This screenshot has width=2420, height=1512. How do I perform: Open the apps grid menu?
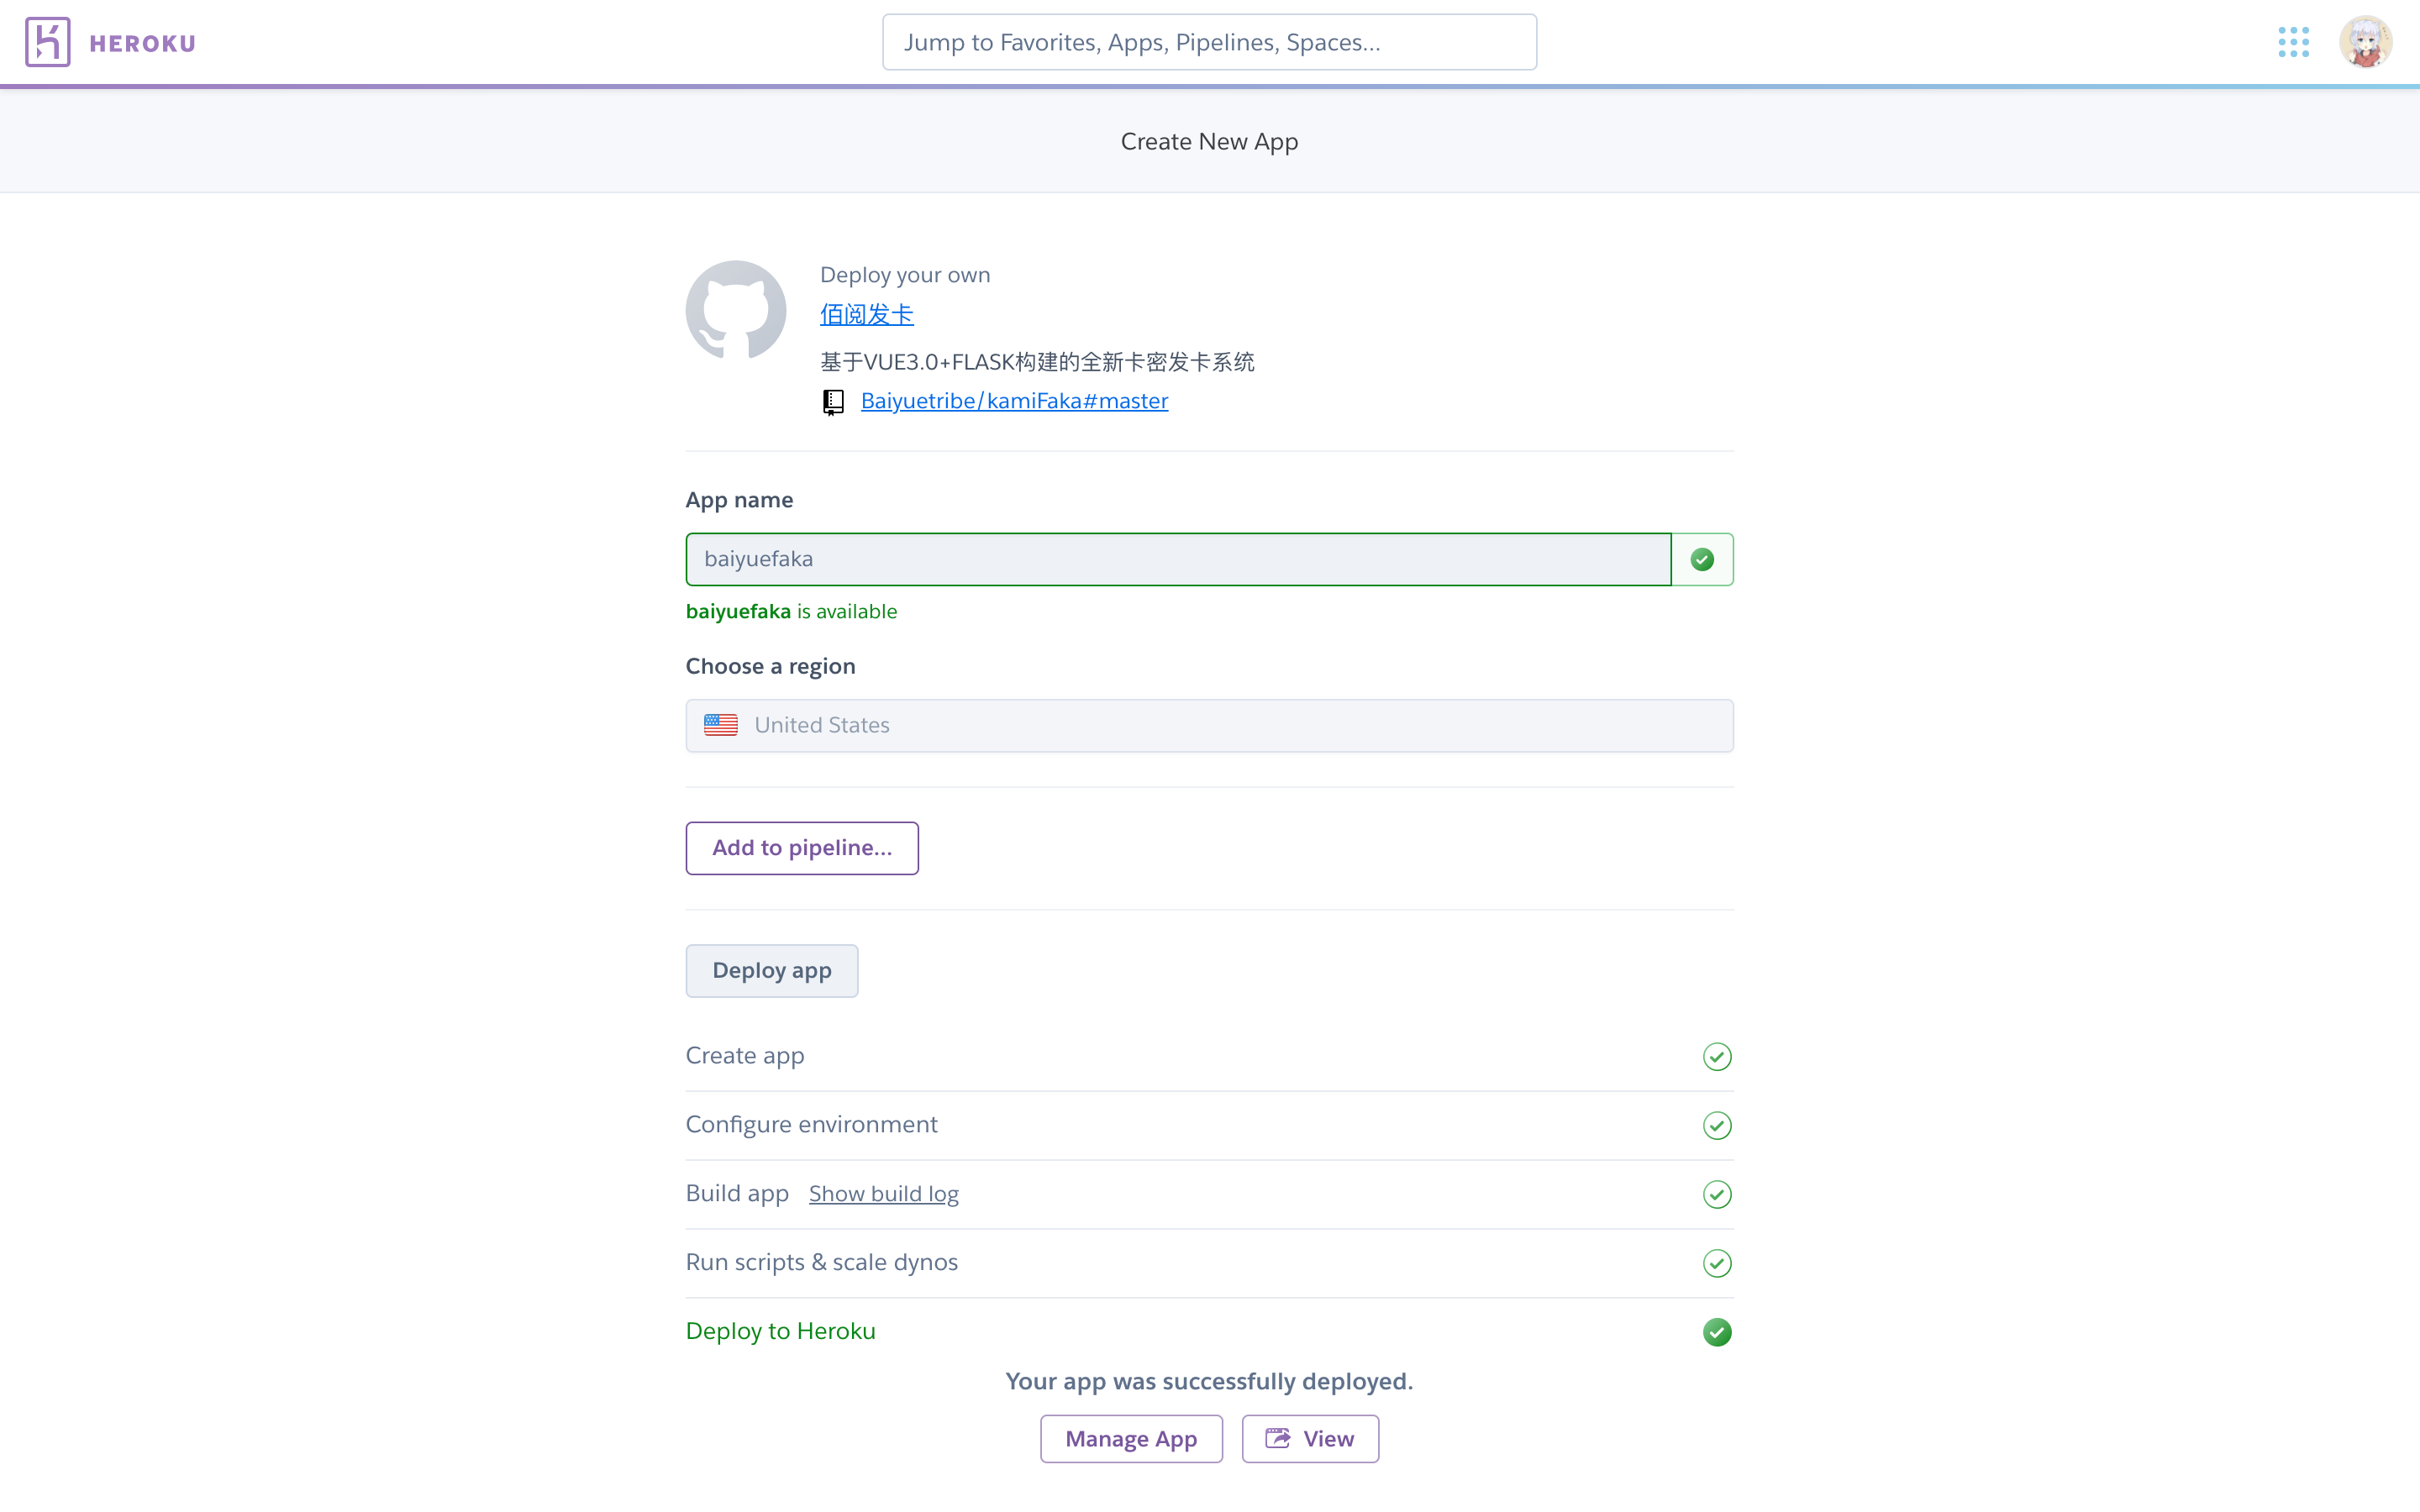click(2293, 42)
